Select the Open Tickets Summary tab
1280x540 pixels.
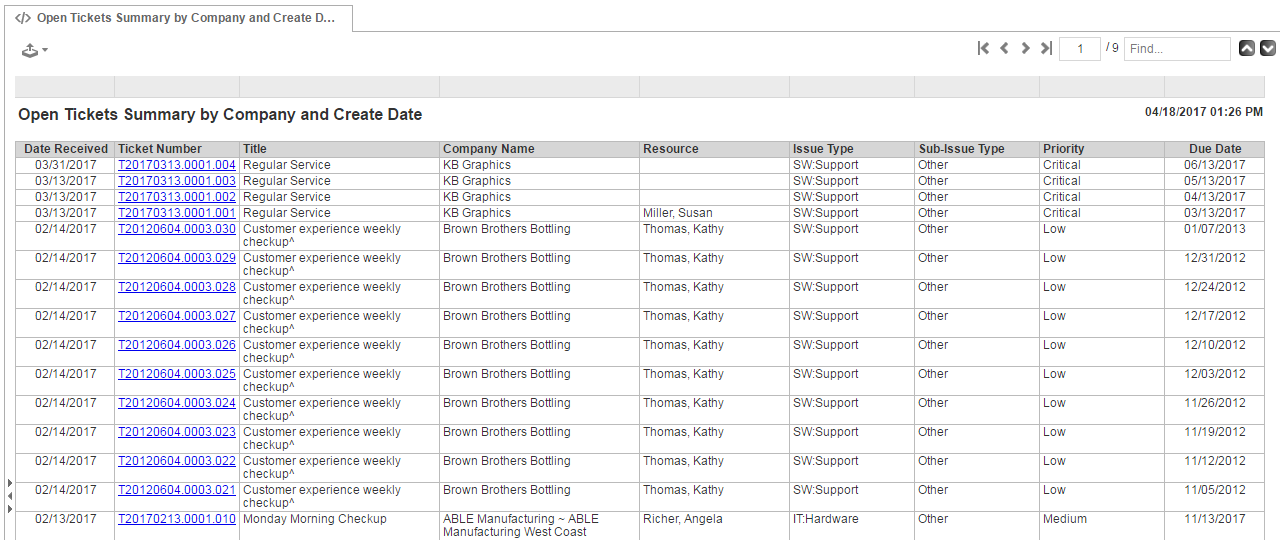[176, 18]
